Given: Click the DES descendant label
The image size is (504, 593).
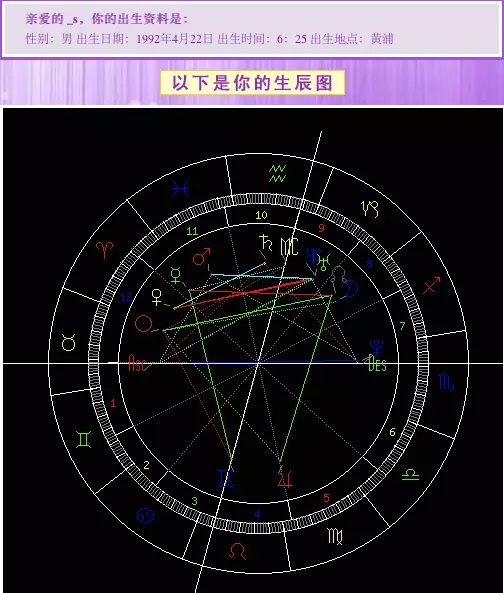Looking at the screenshot, I should (x=377, y=363).
